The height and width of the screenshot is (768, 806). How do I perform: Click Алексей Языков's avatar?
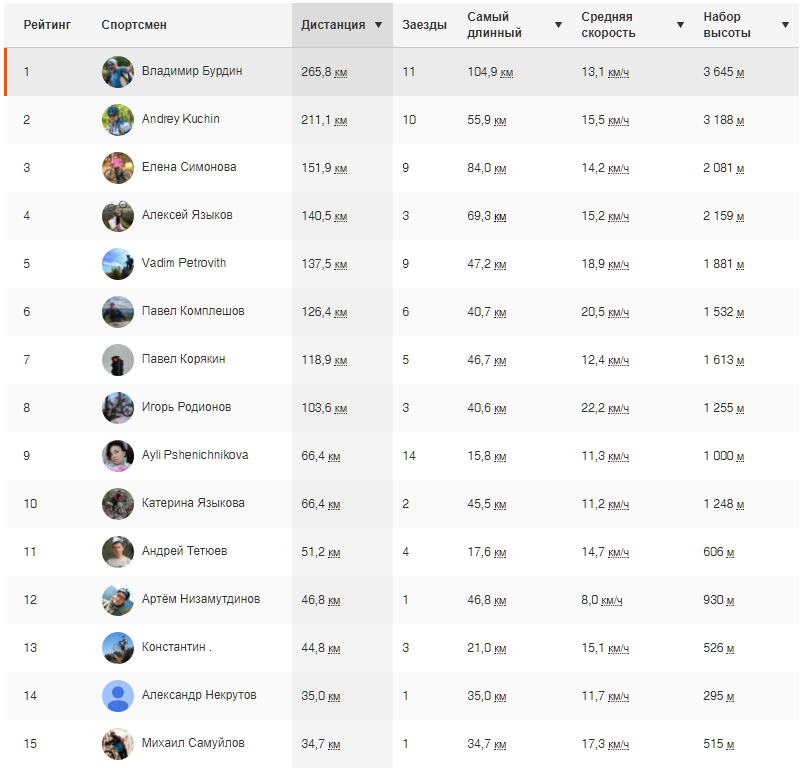click(x=118, y=216)
